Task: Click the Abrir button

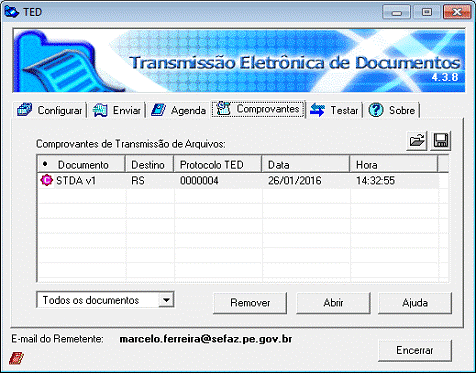Action: [x=333, y=303]
